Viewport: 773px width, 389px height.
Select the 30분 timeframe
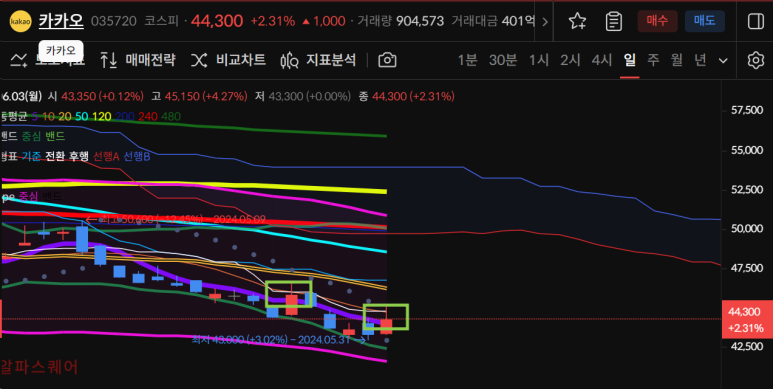[x=503, y=60]
